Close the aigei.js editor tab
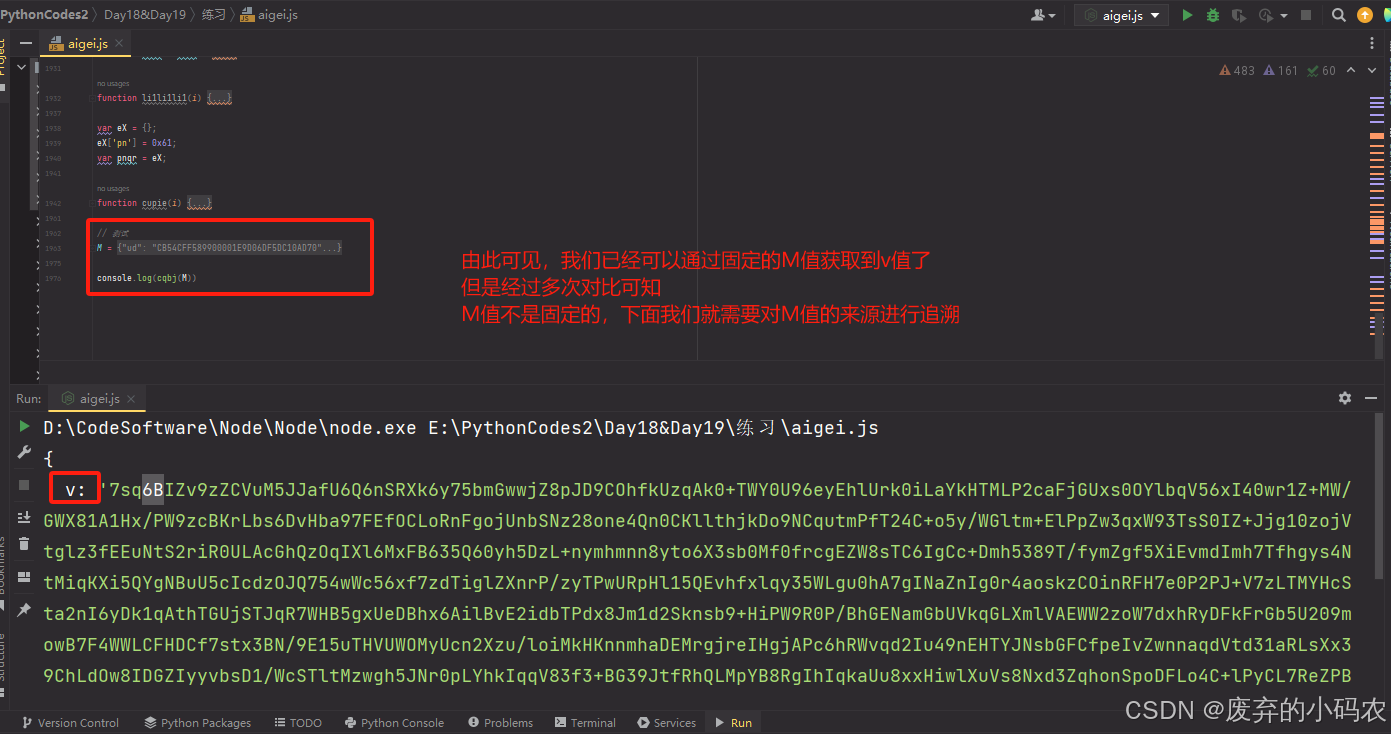The height and width of the screenshot is (734, 1391). pyautogui.click(x=119, y=44)
